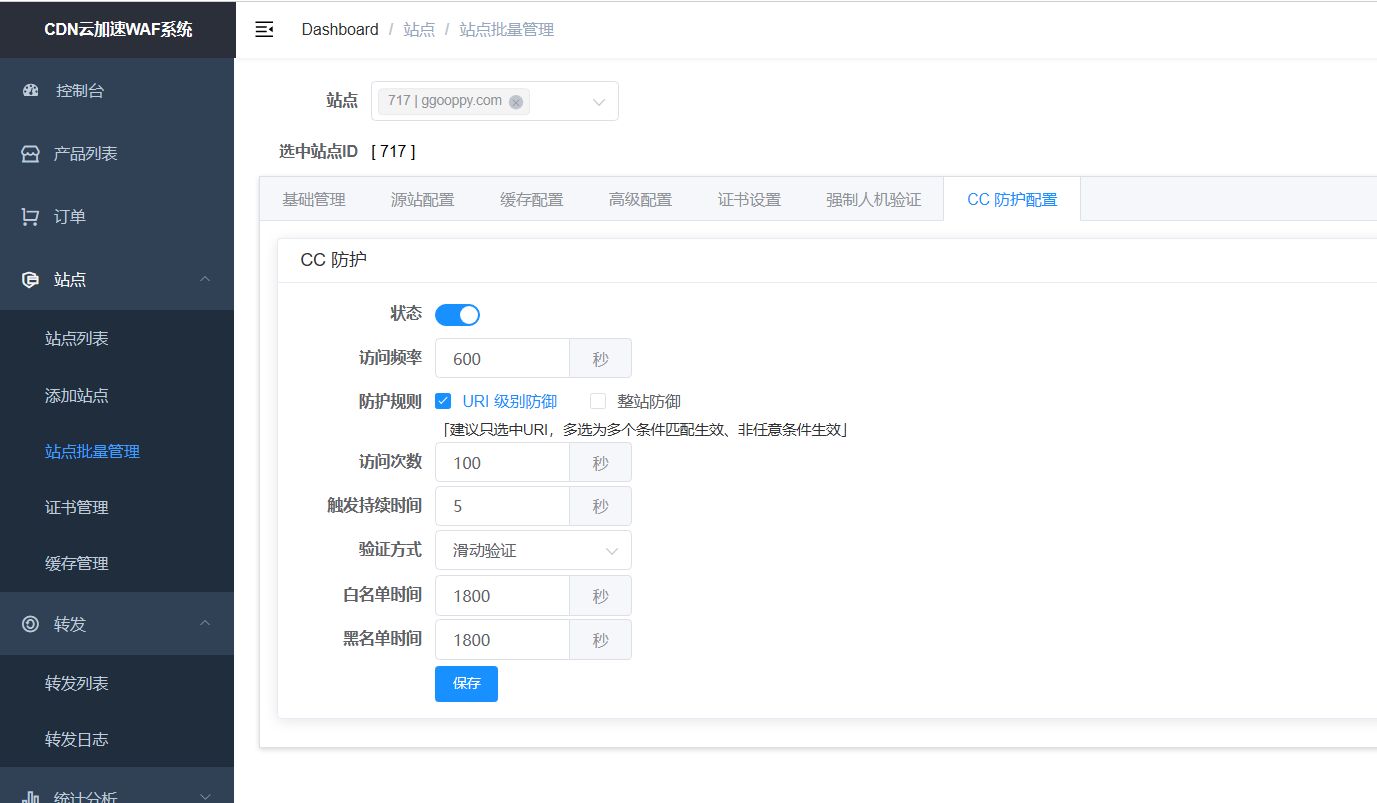This screenshot has width=1377, height=803.
Task: Click the 订单 shopping cart icon
Action: click(x=31, y=217)
